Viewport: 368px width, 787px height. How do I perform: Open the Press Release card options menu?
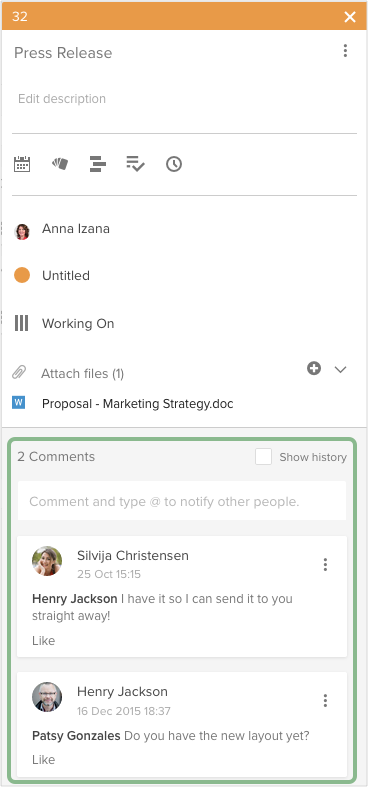click(x=345, y=51)
